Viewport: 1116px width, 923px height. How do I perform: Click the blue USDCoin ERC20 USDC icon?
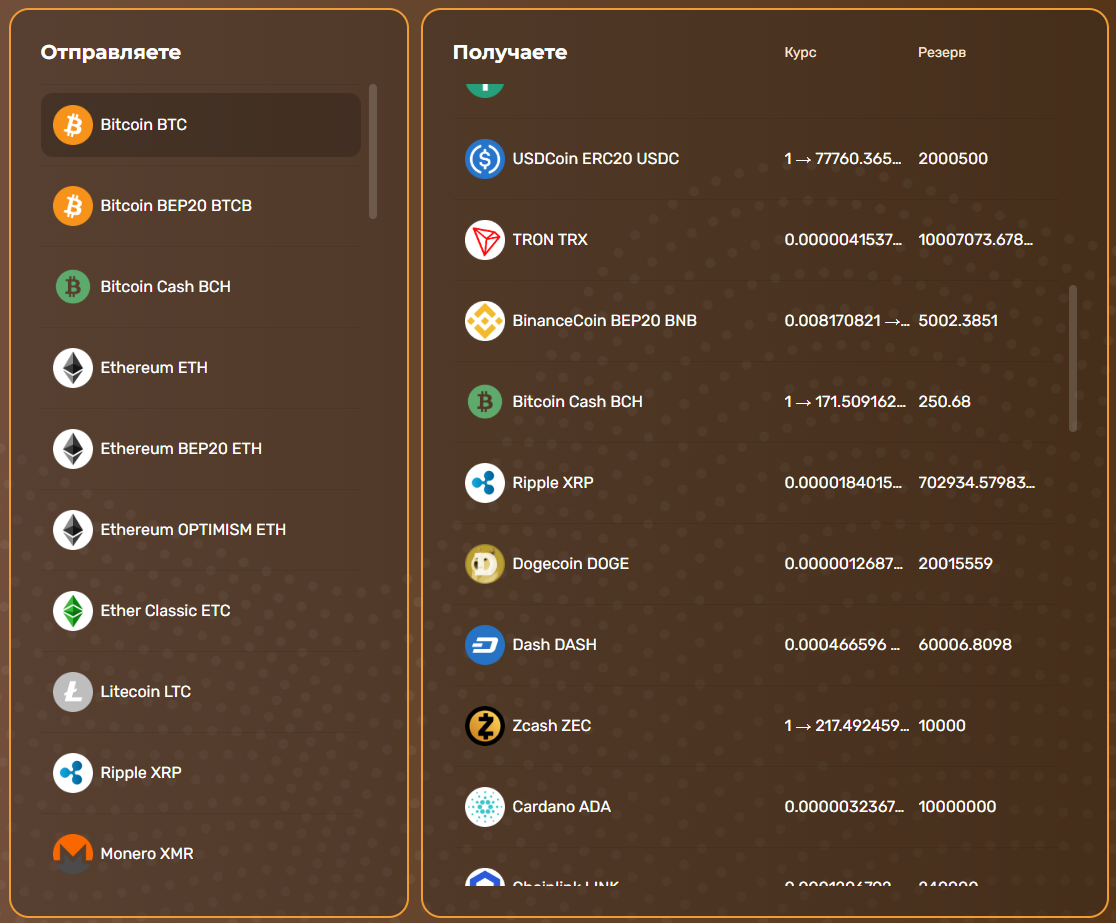485,159
